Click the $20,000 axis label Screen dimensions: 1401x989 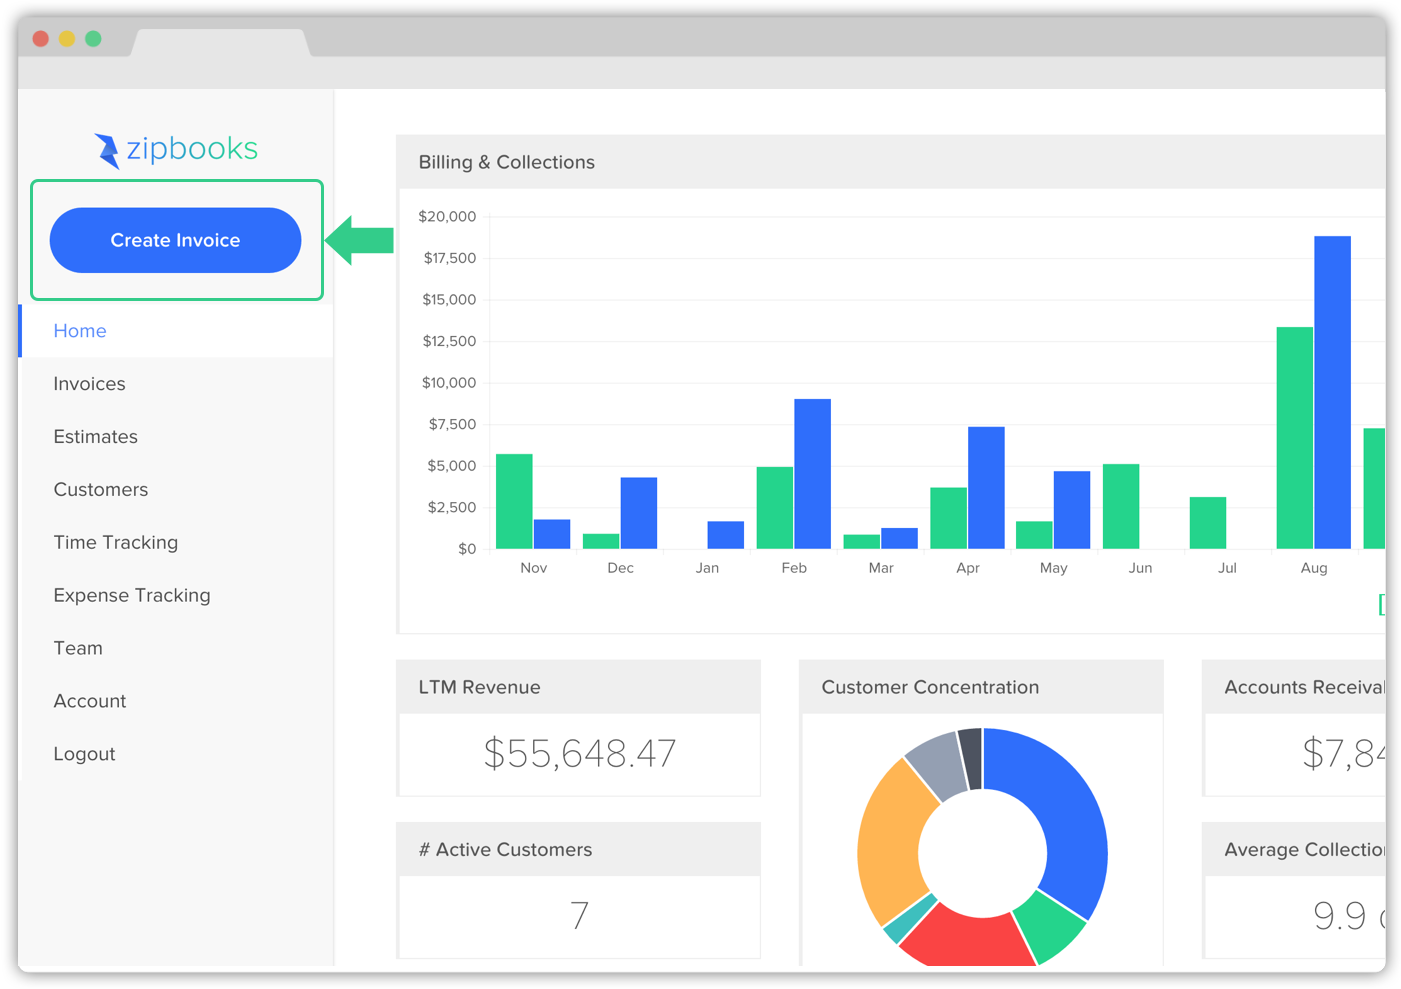(447, 216)
